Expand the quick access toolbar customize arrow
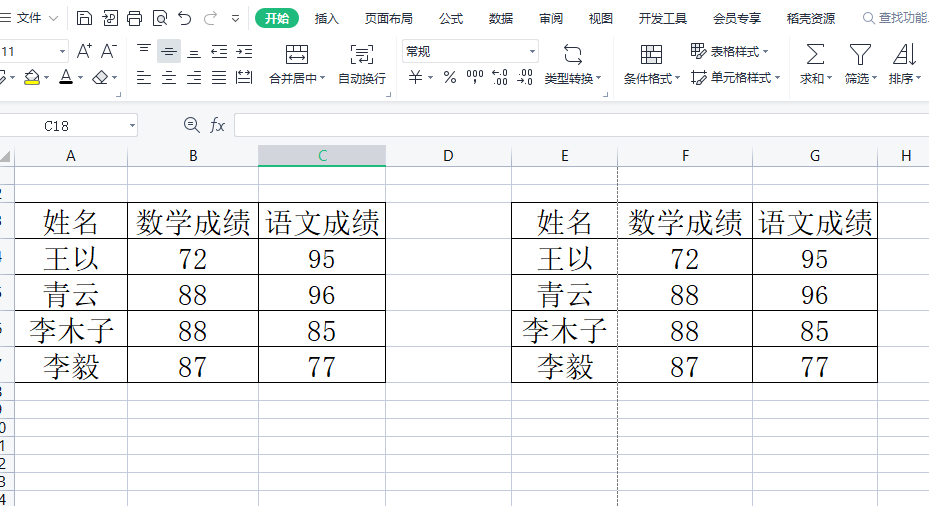 pos(235,19)
